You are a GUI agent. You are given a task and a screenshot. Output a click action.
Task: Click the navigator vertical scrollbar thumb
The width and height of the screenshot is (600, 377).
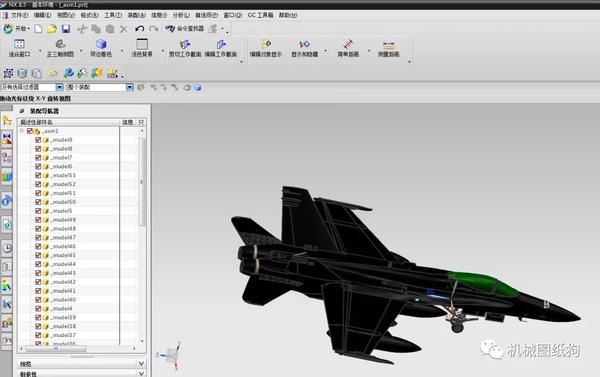pos(142,182)
